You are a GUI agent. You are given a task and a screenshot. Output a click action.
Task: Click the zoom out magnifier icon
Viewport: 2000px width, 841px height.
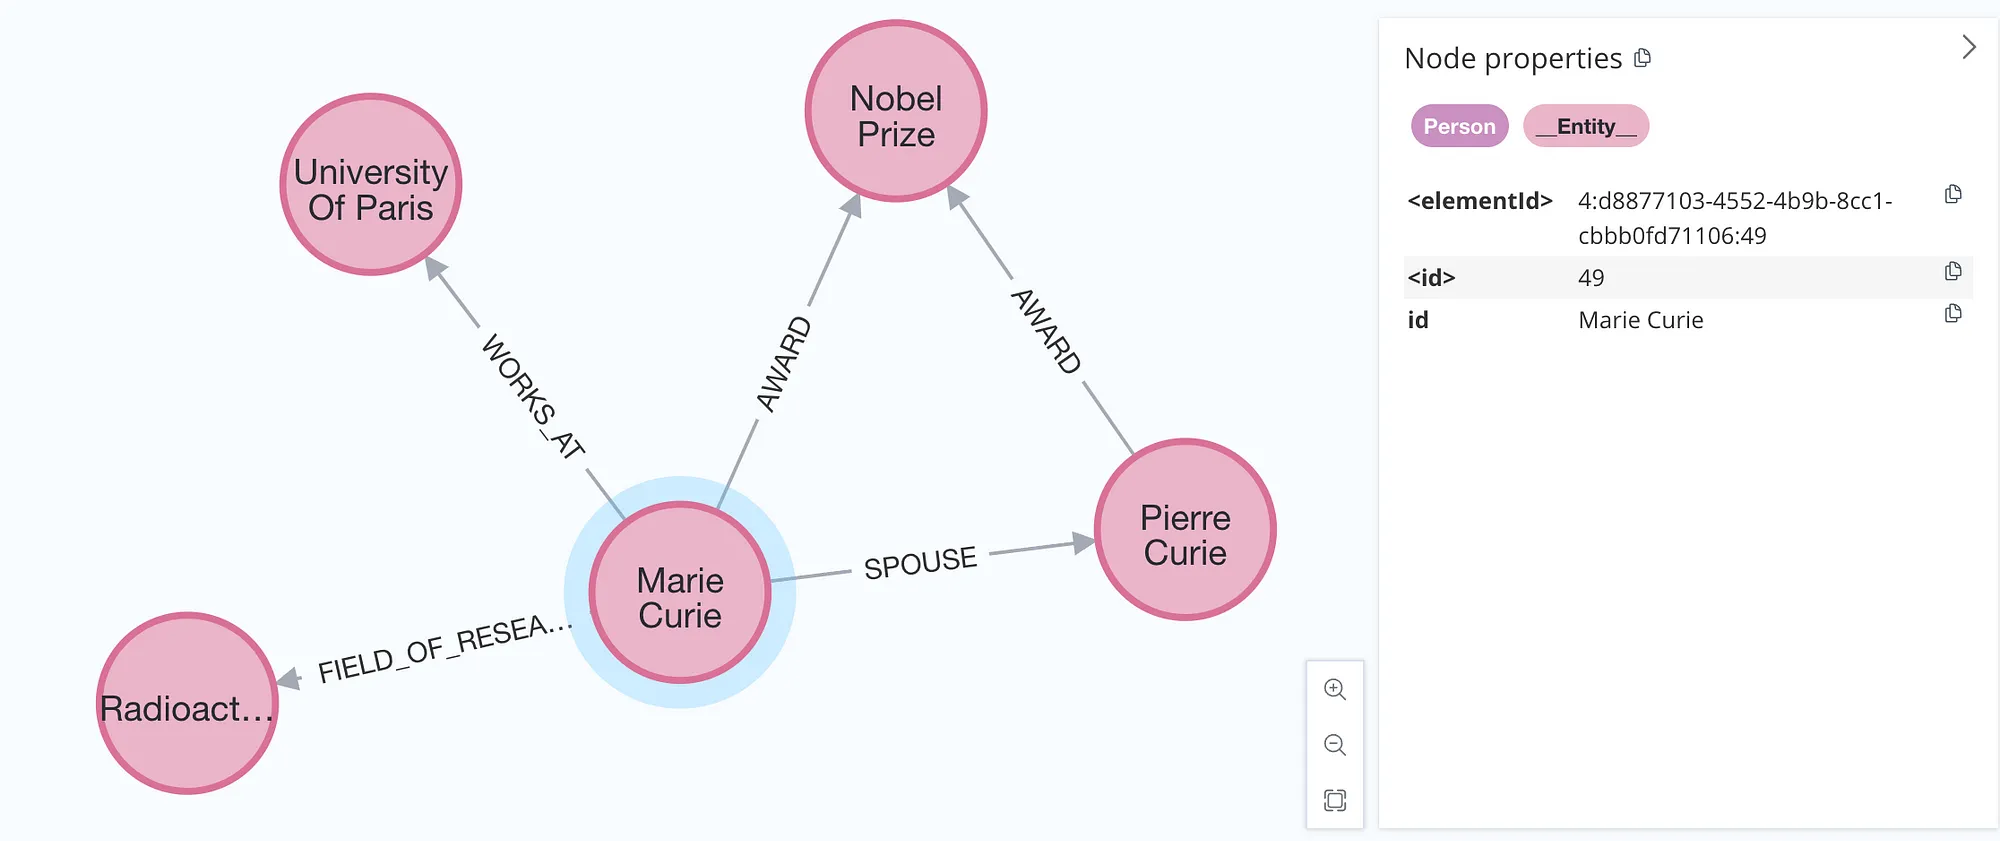coord(1335,745)
